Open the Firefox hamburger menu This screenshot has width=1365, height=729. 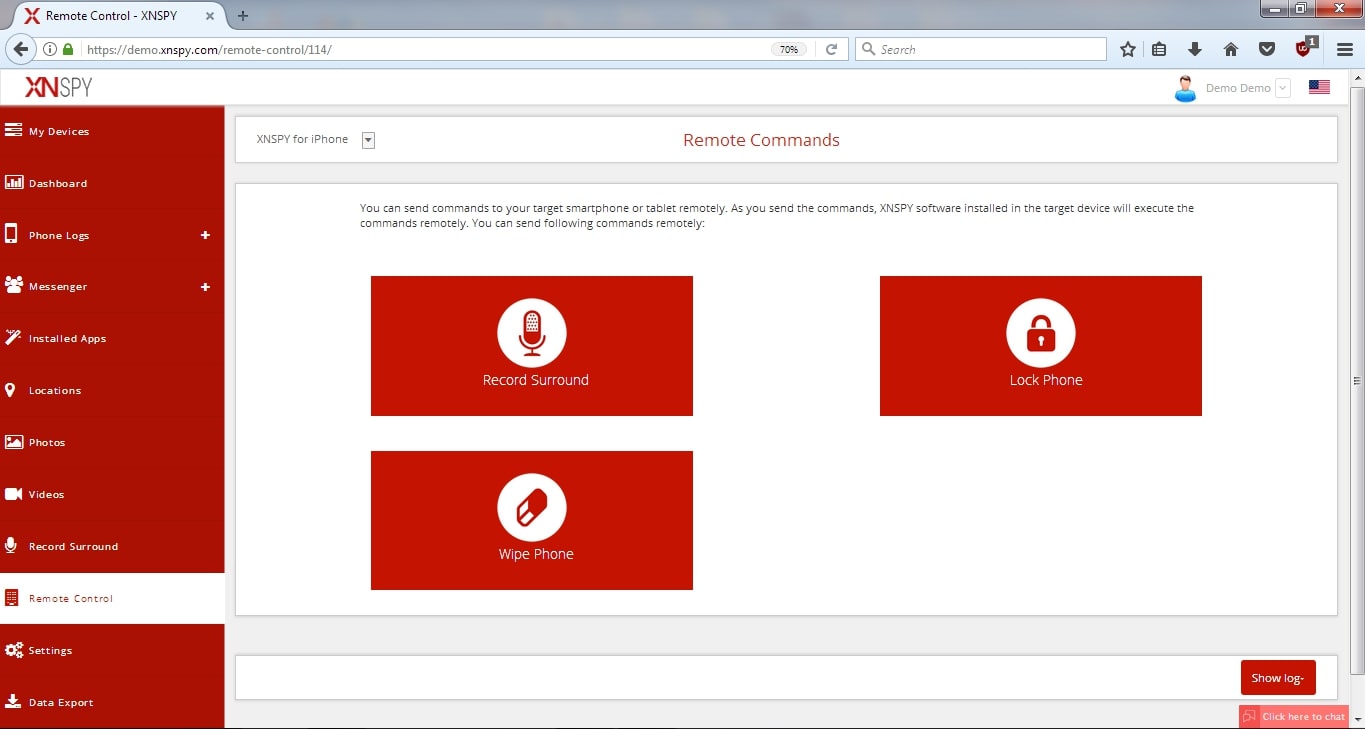[x=1344, y=49]
